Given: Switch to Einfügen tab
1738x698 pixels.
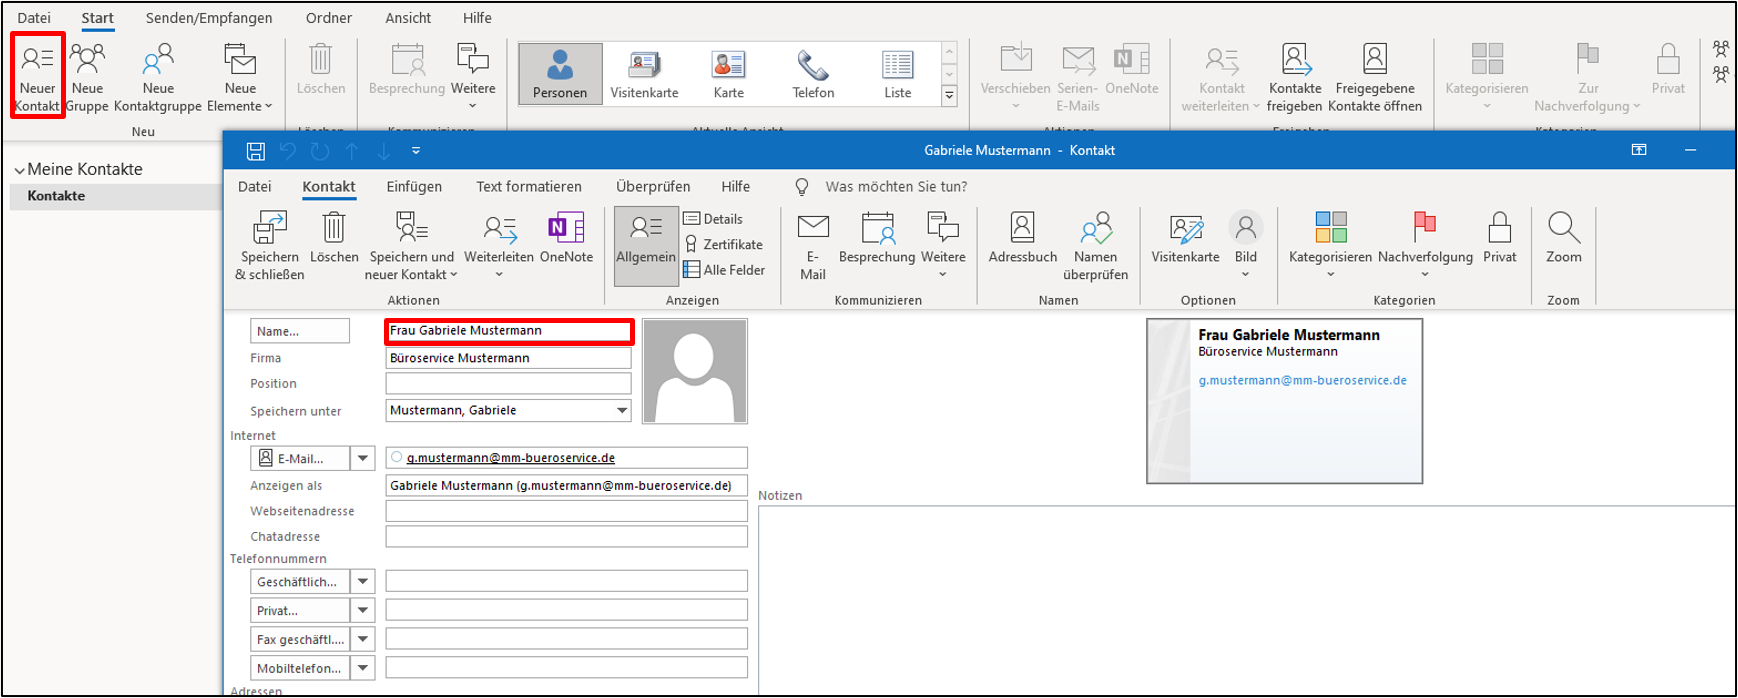Looking at the screenshot, I should pyautogui.click(x=414, y=186).
